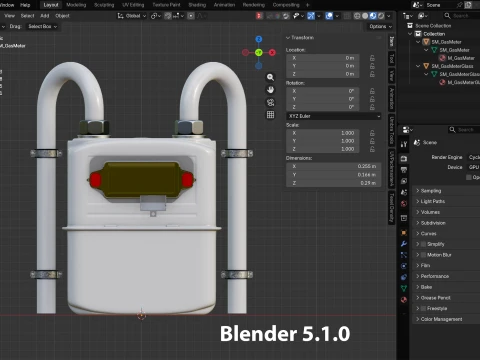Toggle proportional editing button in header
Image resolution: width=480 pixels, height=360 pixels.
191,16
